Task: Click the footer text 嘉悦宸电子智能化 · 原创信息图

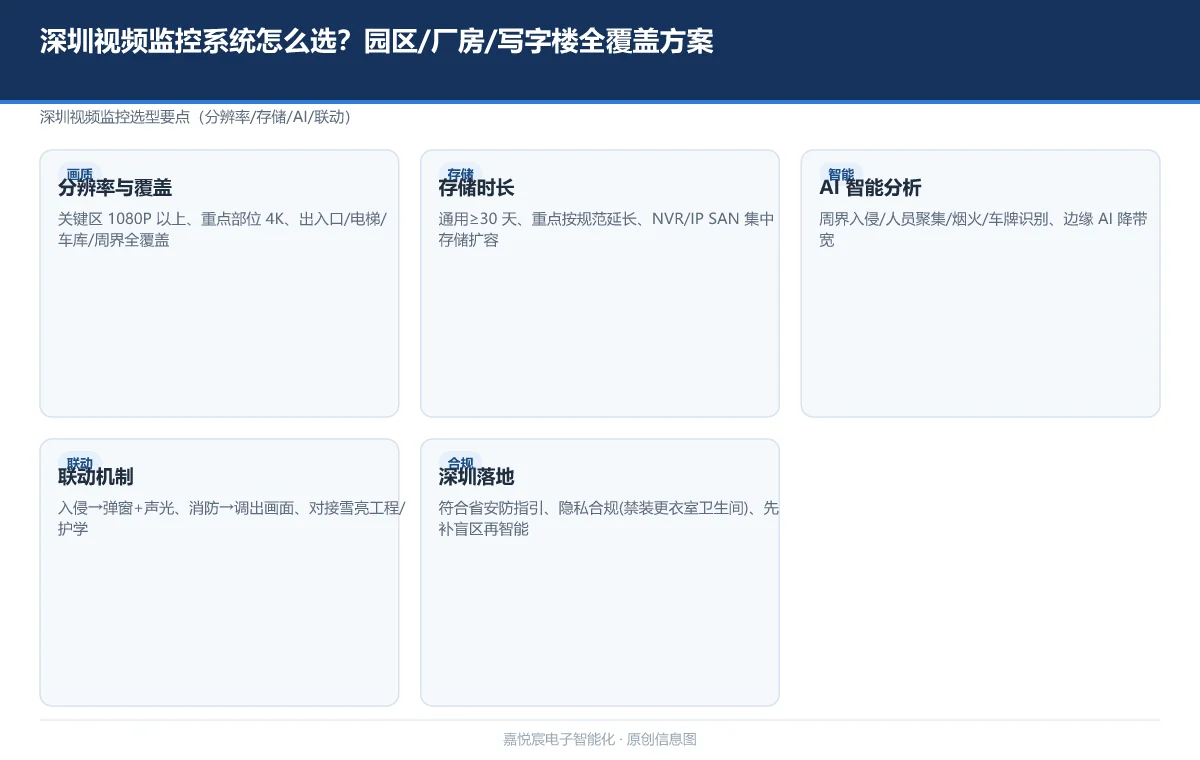Action: [x=600, y=740]
